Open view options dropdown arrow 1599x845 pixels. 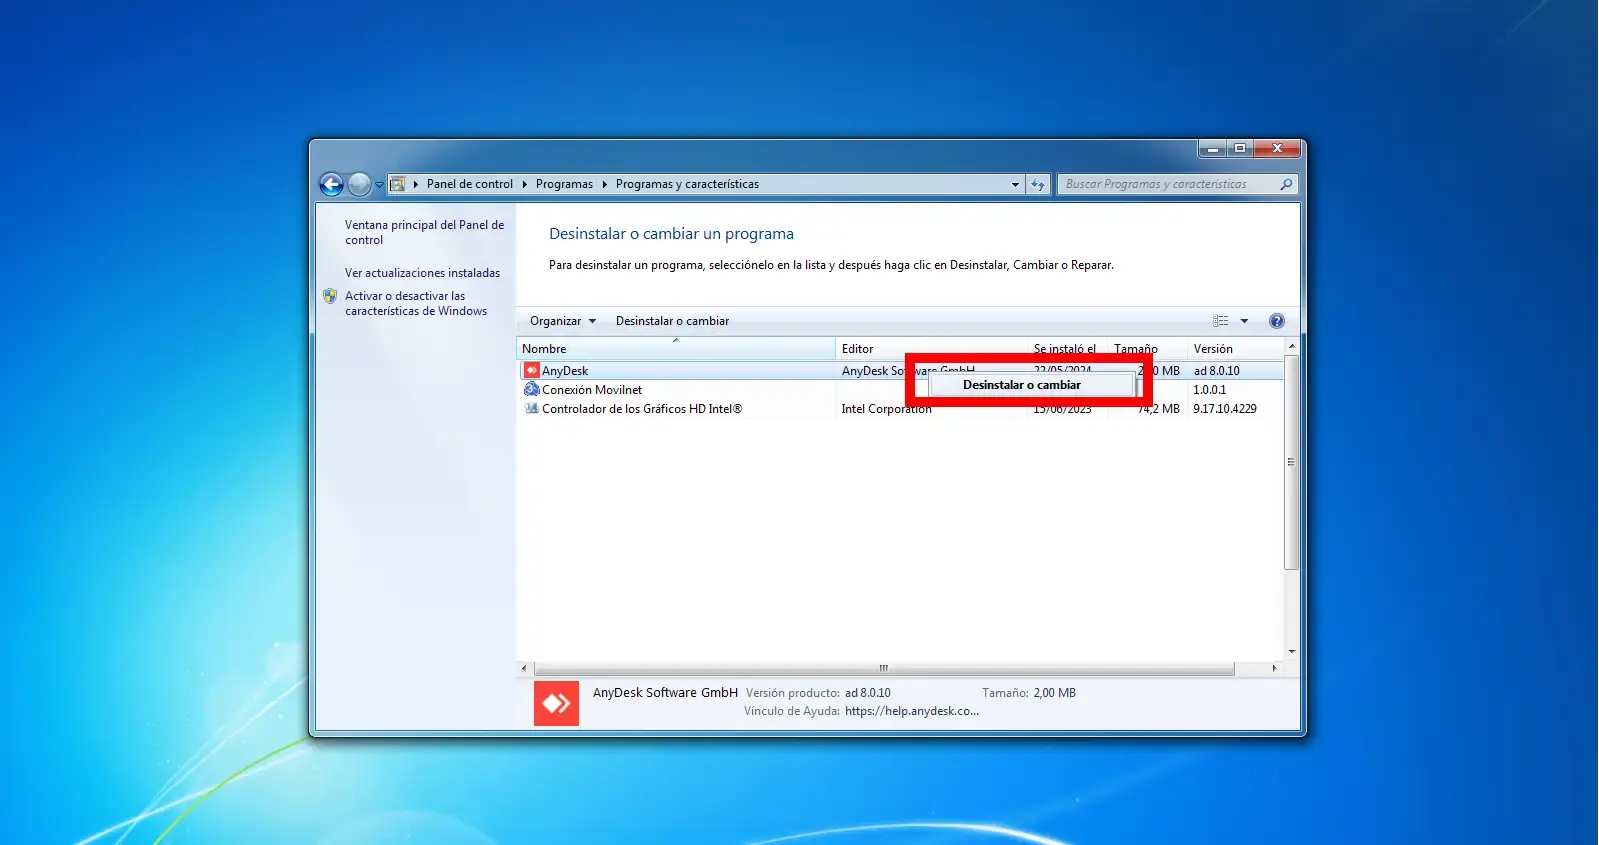1244,321
